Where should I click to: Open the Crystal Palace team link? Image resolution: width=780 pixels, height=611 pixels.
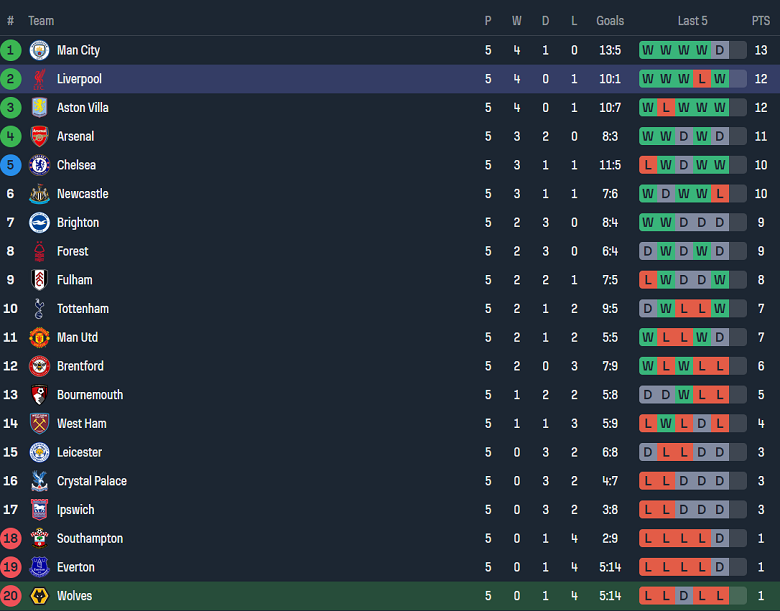pos(92,481)
